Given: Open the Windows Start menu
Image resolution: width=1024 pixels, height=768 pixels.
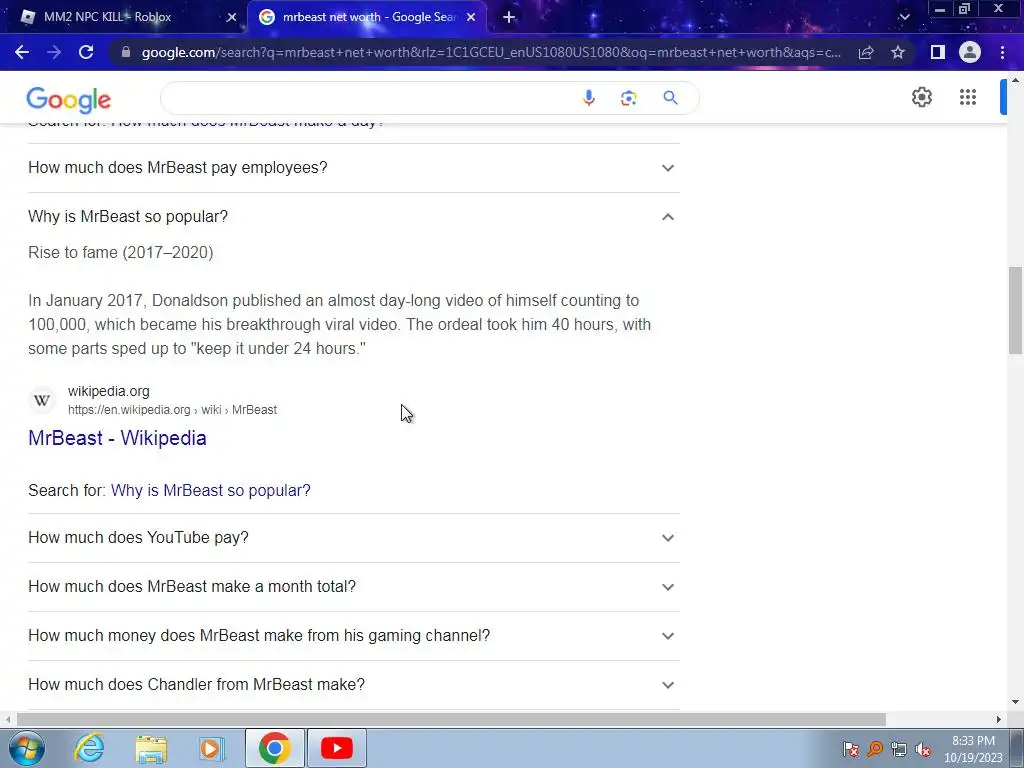Looking at the screenshot, I should pyautogui.click(x=26, y=748).
